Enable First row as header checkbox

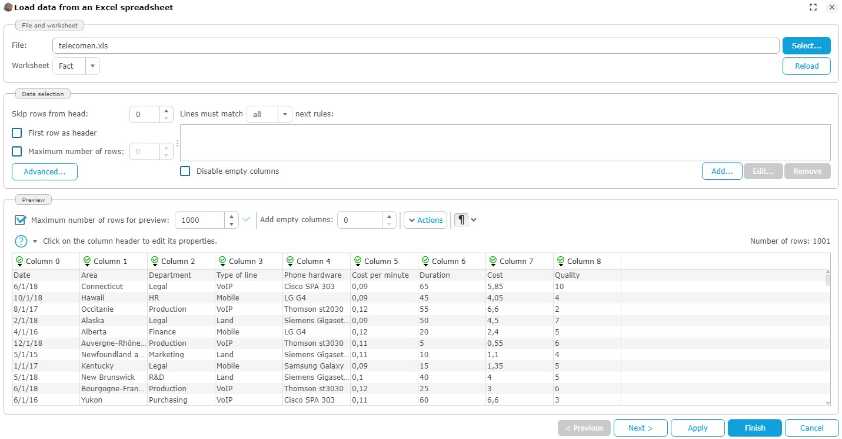[x=17, y=132]
